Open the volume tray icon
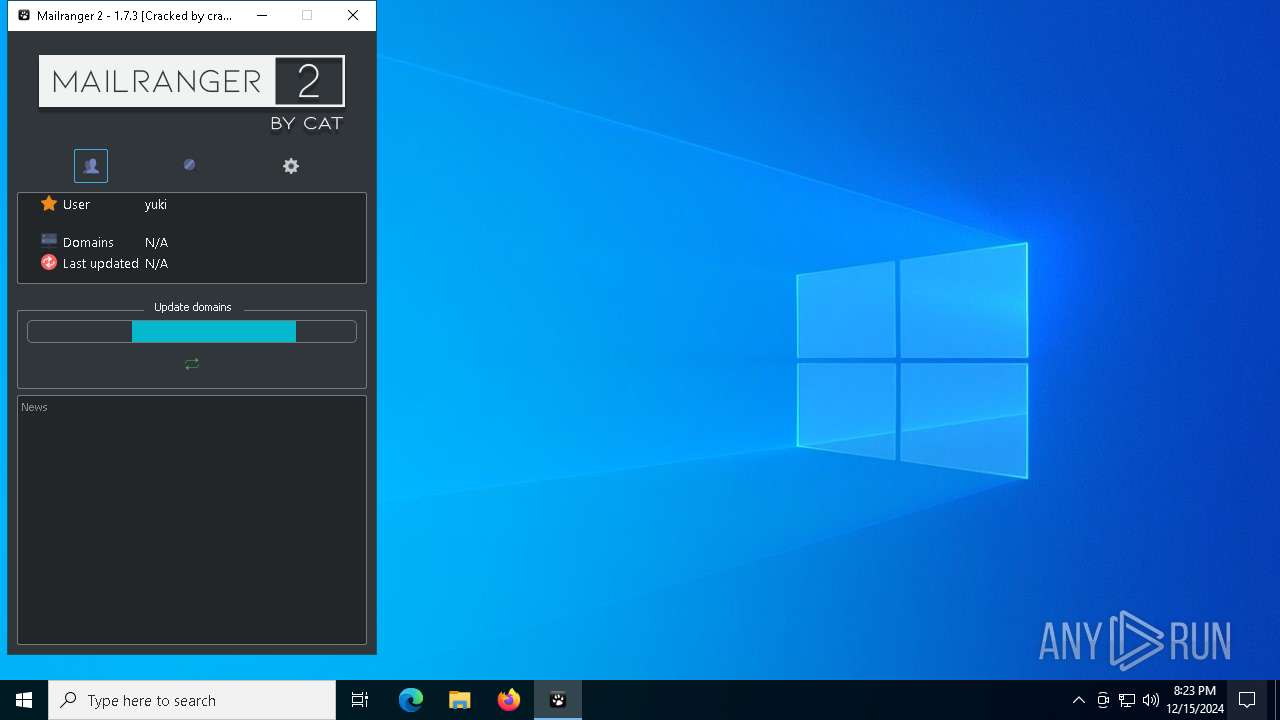 coord(1151,700)
